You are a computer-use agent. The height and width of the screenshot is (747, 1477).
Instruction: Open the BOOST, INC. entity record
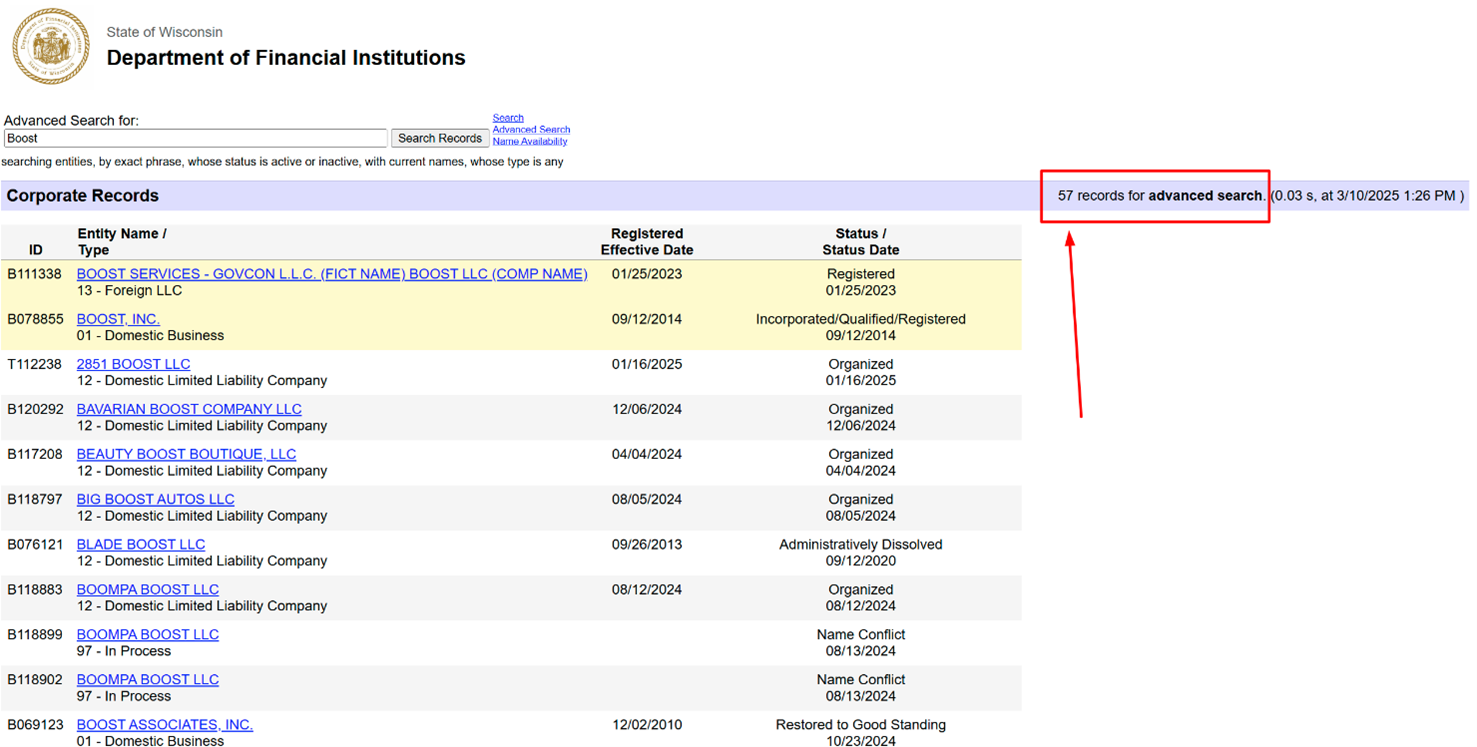[x=118, y=319]
